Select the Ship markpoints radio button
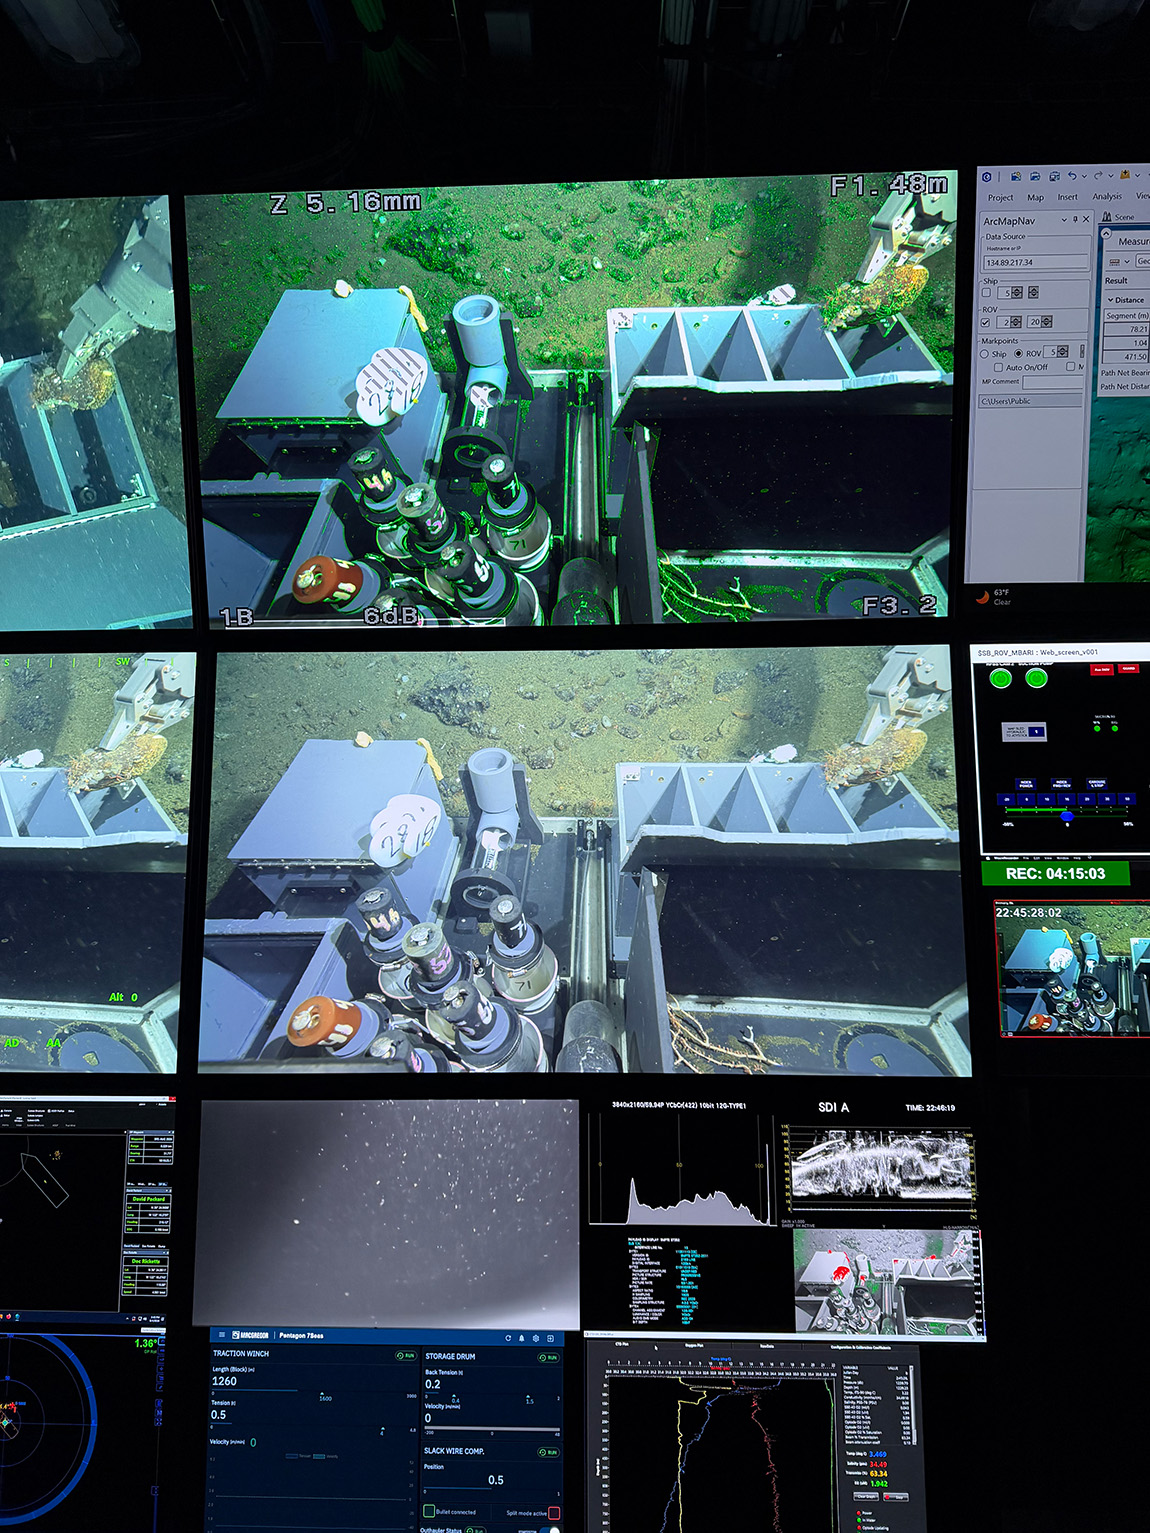Viewport: 1150px width, 1533px height. coord(984,354)
